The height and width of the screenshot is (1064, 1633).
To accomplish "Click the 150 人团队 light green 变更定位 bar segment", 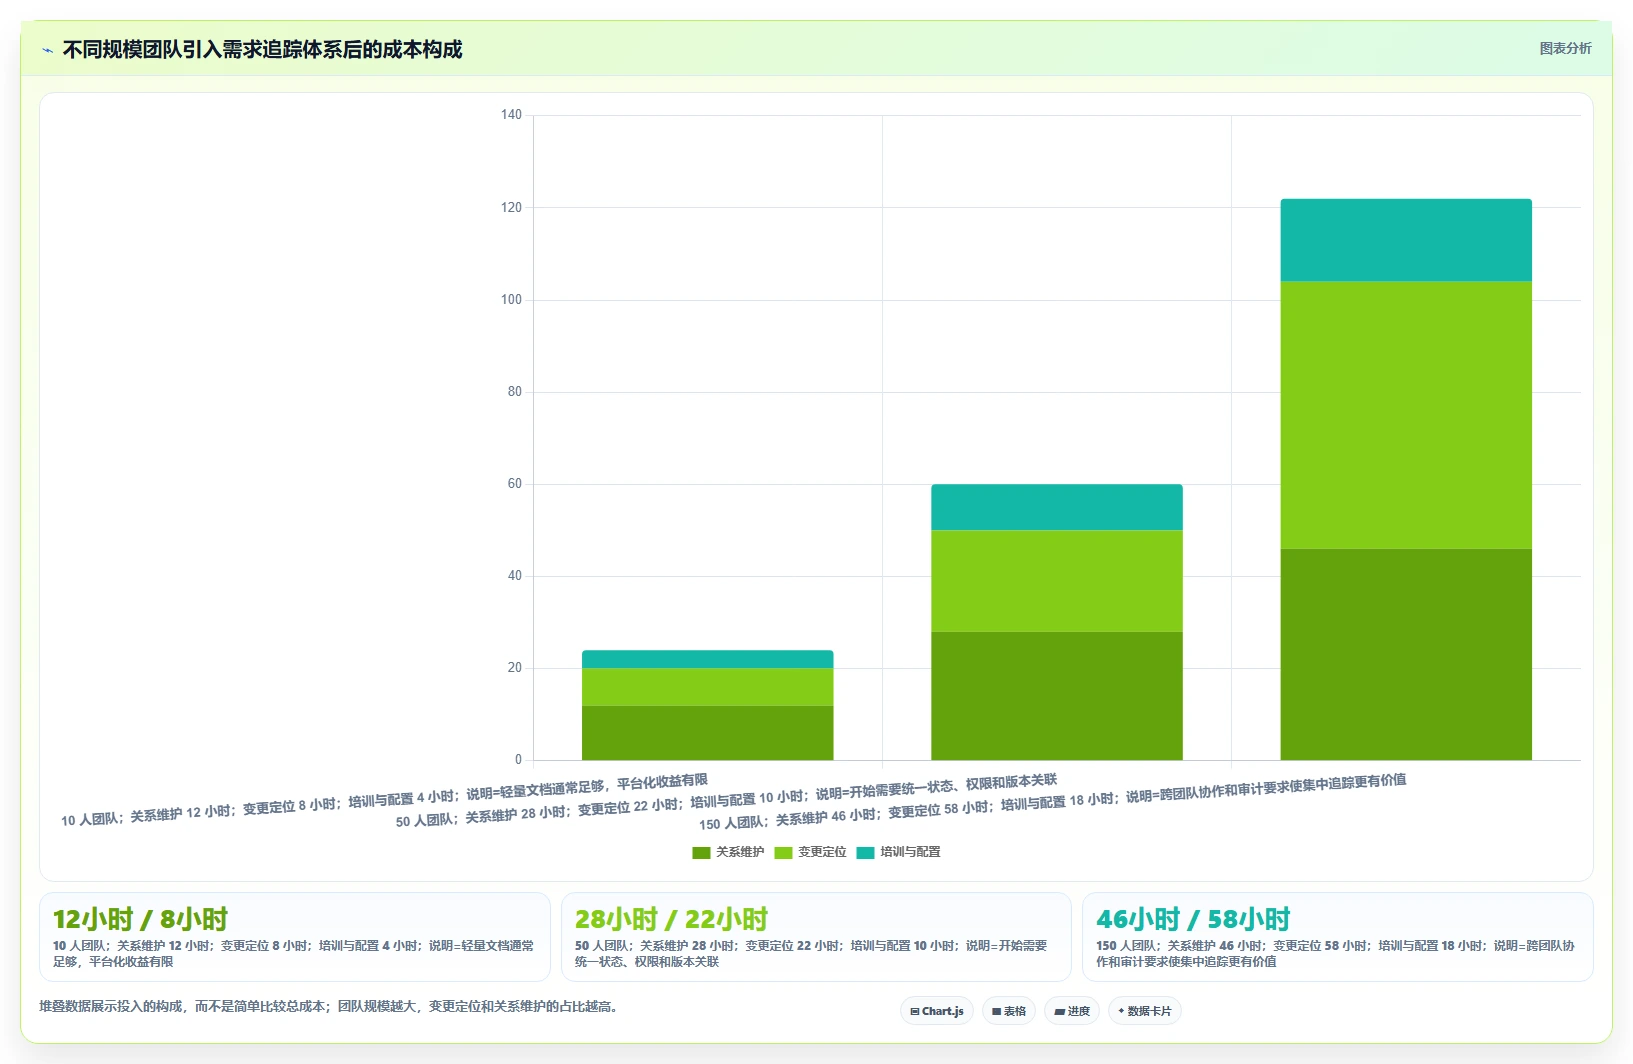I will (x=1406, y=415).
